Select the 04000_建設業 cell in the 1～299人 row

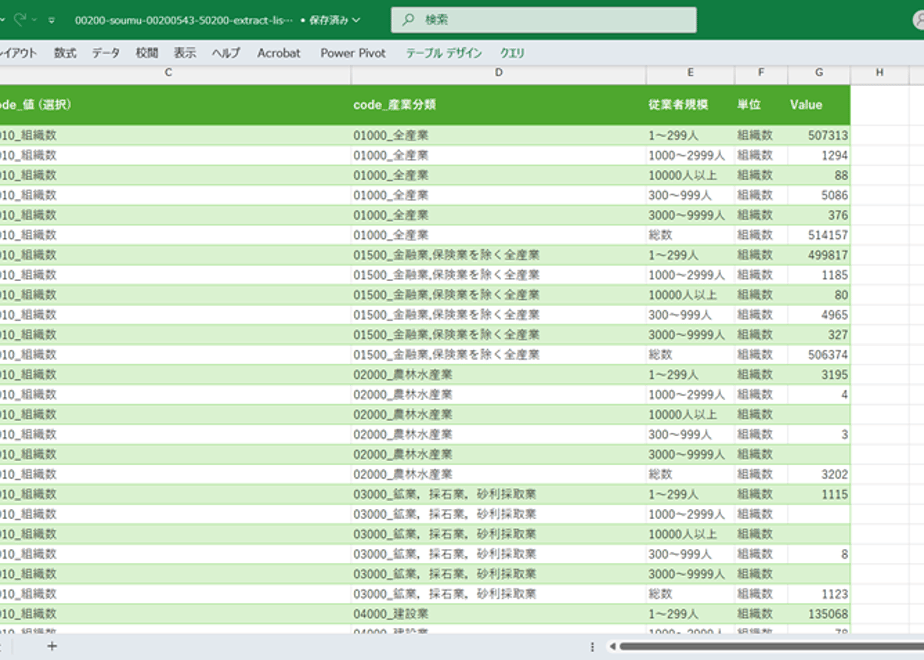(x=499, y=614)
